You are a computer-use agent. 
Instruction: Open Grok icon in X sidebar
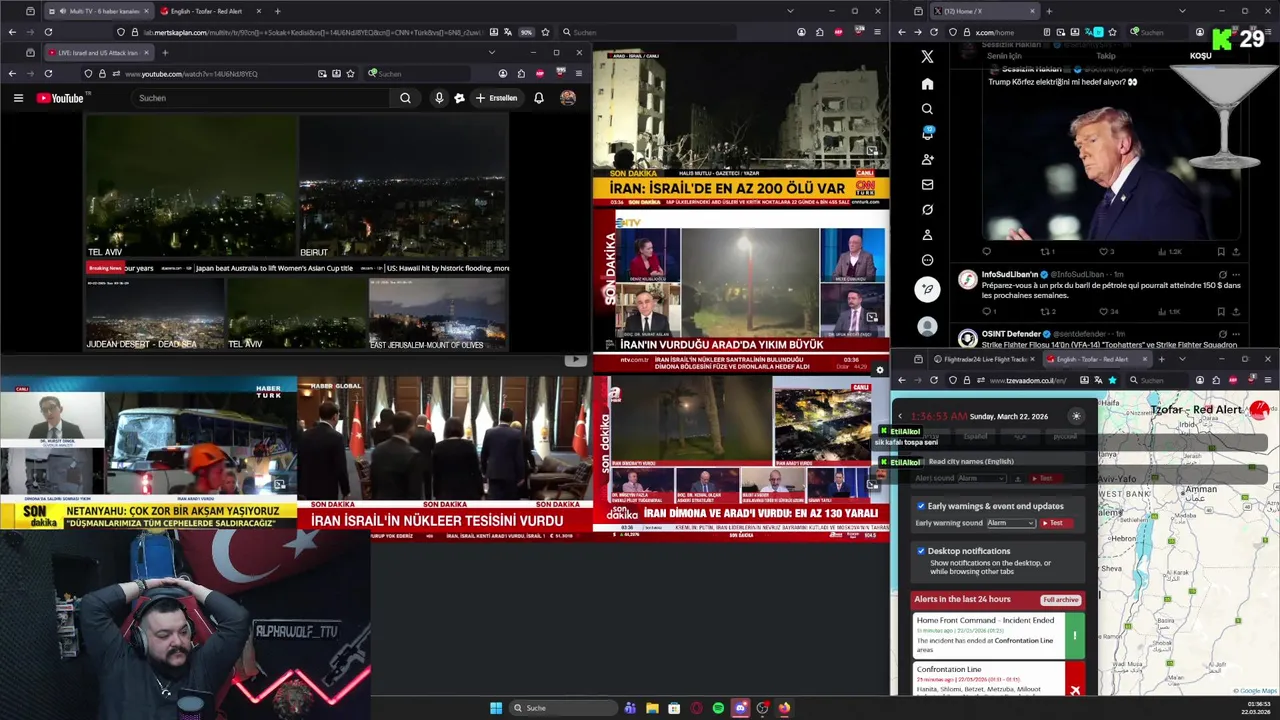927,210
